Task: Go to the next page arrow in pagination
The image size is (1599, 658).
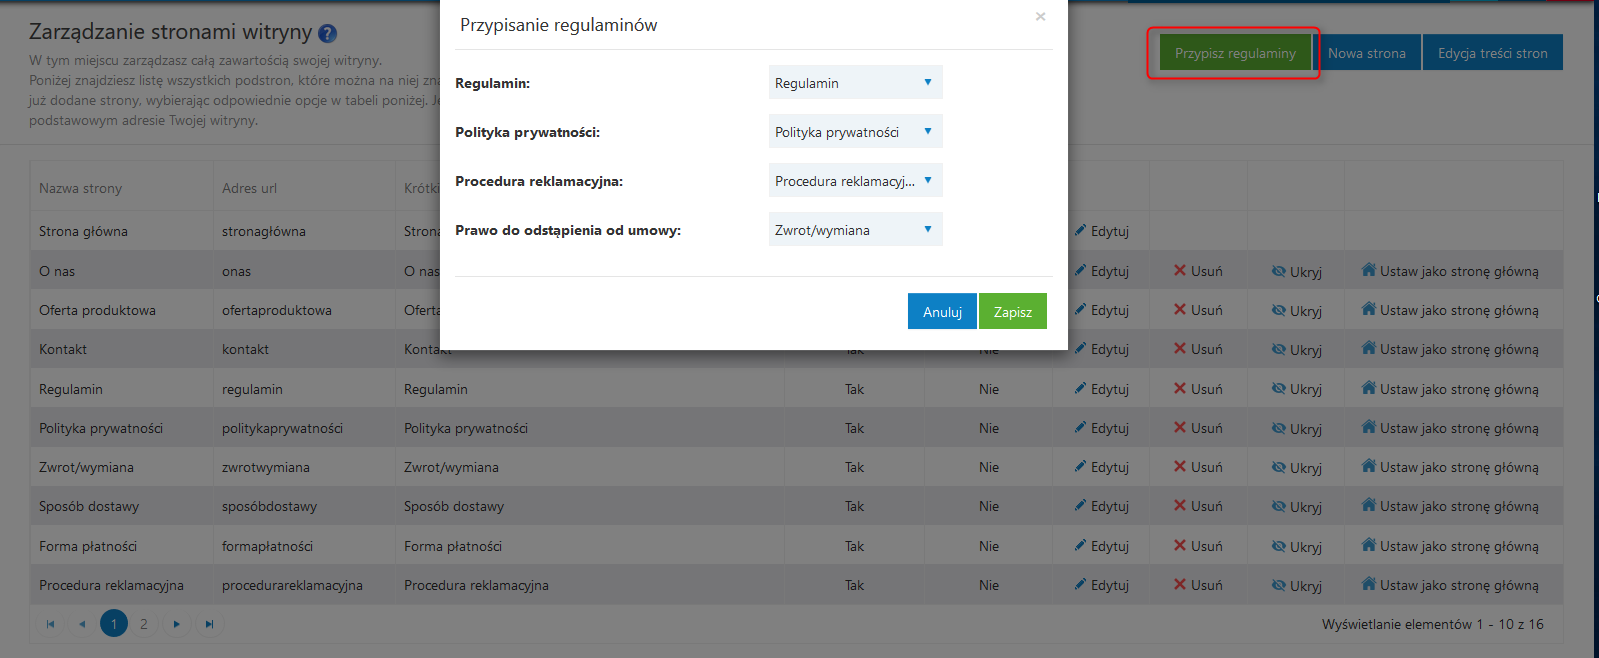Action: point(176,624)
